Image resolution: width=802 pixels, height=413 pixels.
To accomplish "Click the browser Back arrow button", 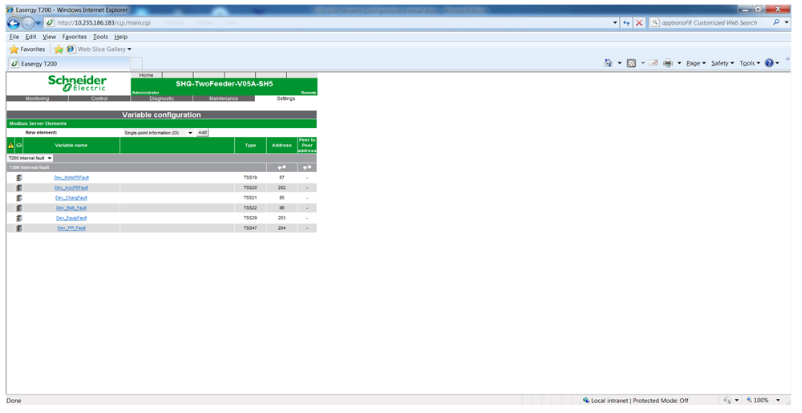I will point(13,23).
